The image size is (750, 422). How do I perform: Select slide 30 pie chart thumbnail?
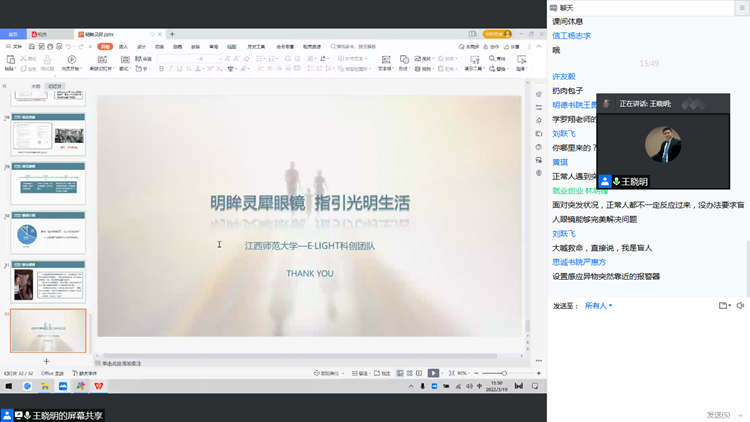(x=48, y=233)
